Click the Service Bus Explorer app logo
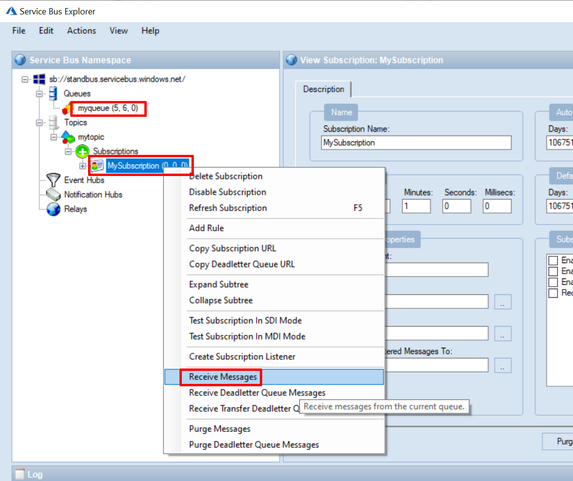 click(x=11, y=11)
